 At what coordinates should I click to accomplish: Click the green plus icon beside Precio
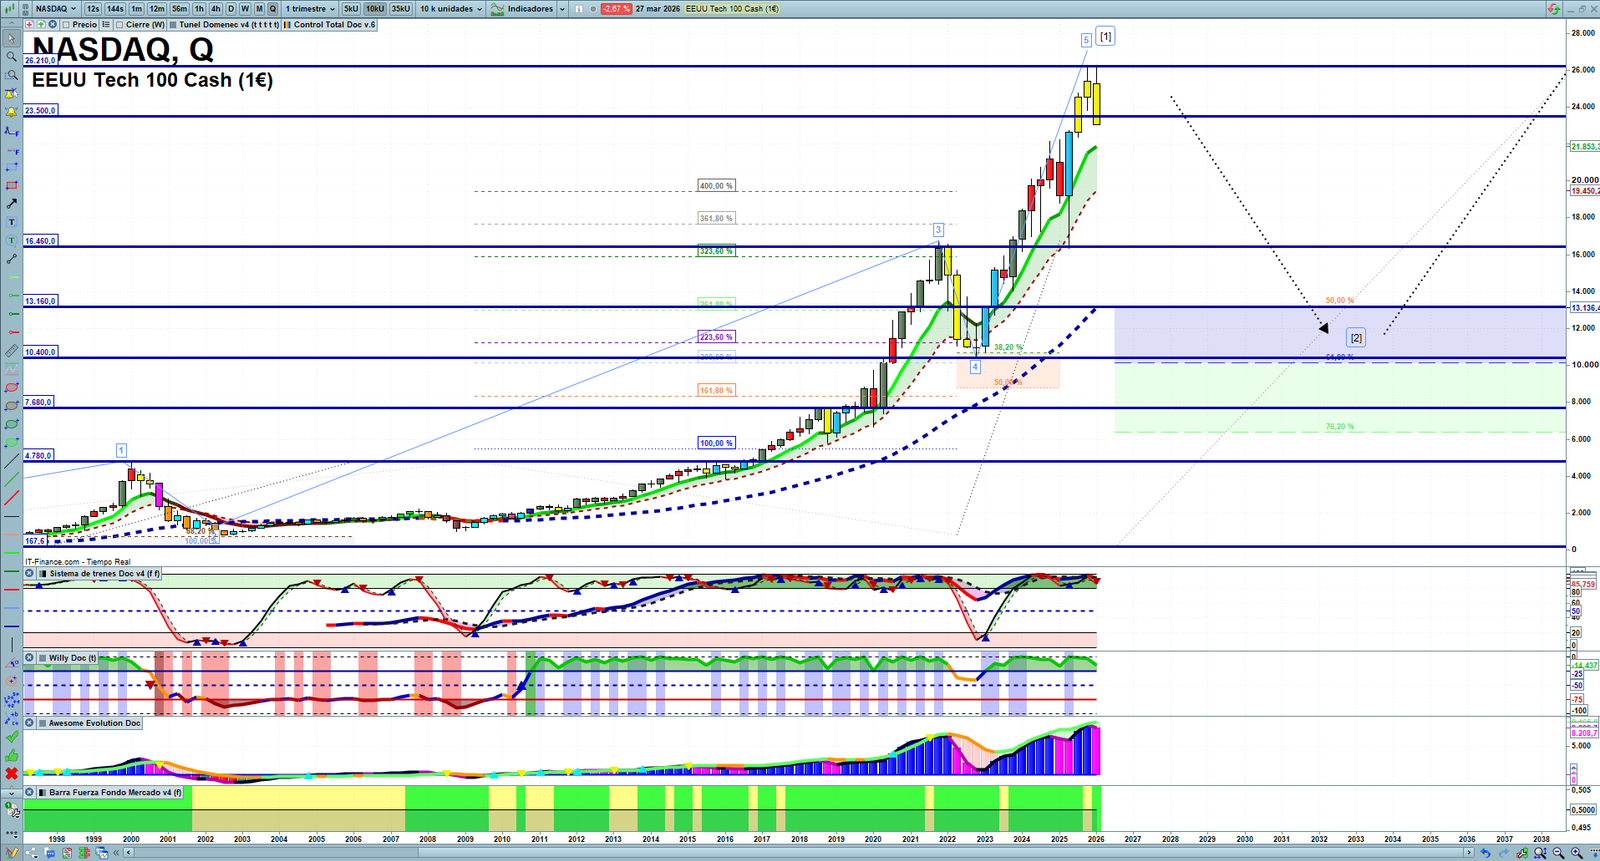coord(41,25)
